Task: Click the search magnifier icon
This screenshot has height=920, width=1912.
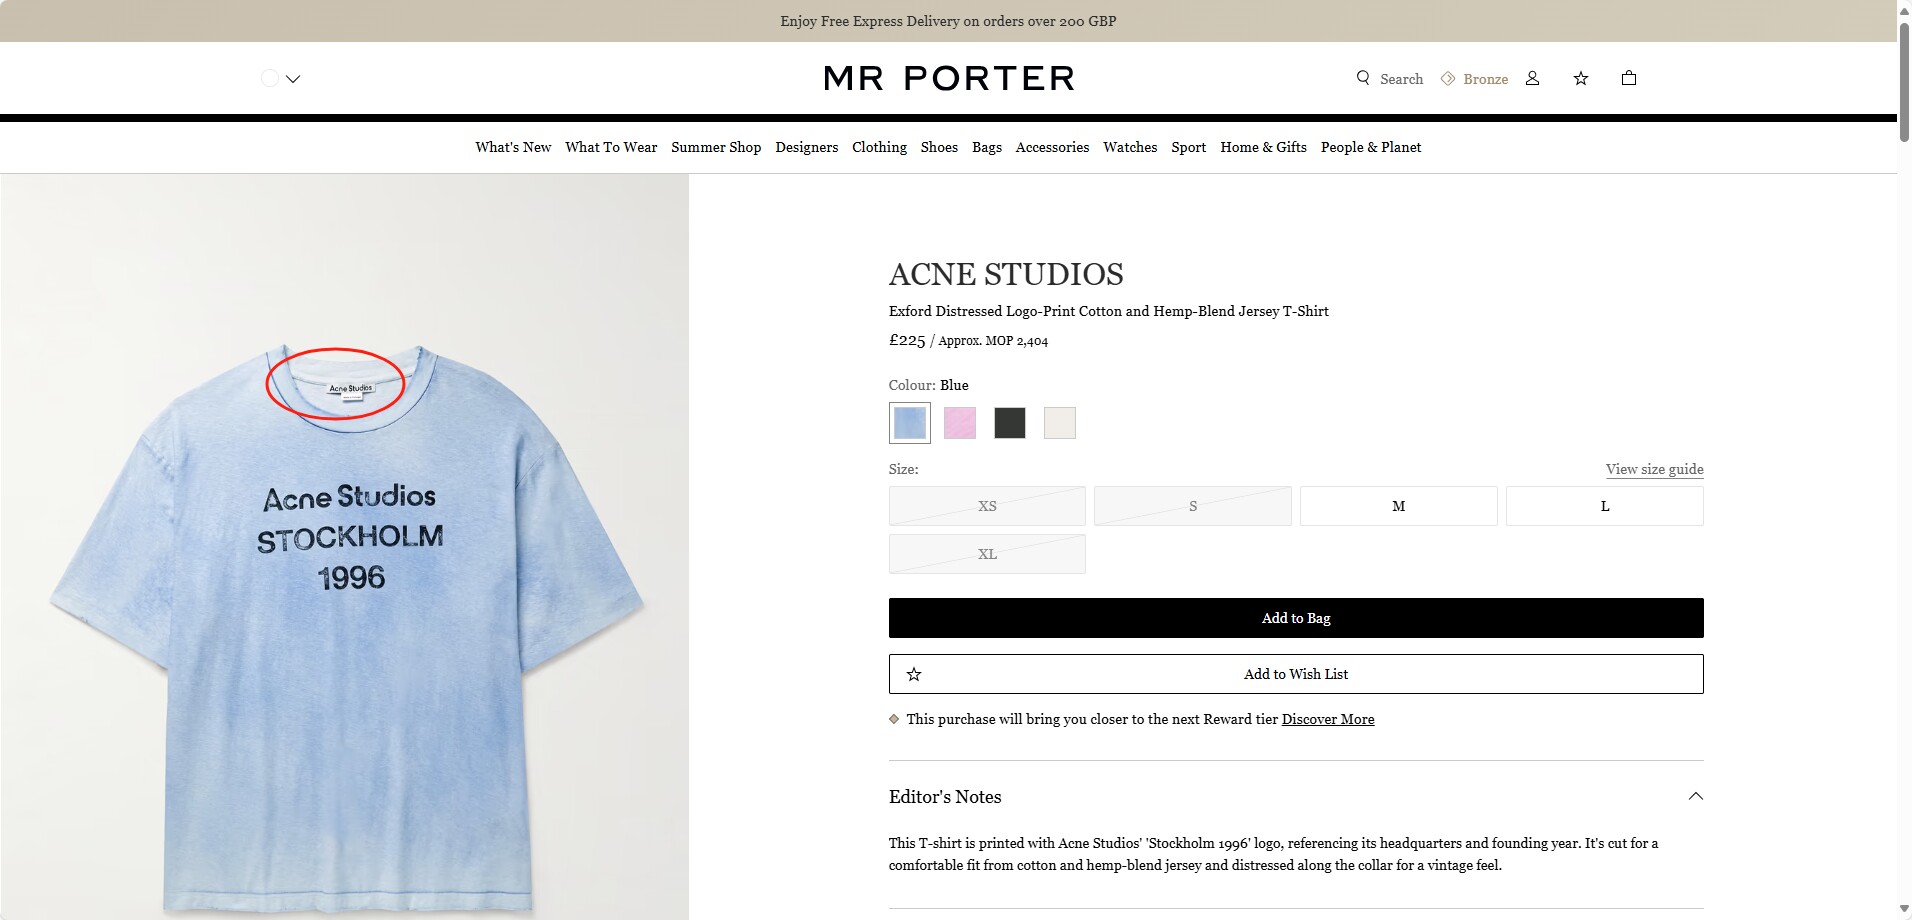Action: pos(1363,78)
